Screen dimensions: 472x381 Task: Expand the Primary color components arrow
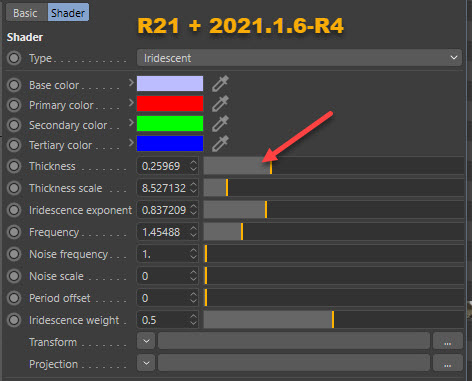pos(131,103)
